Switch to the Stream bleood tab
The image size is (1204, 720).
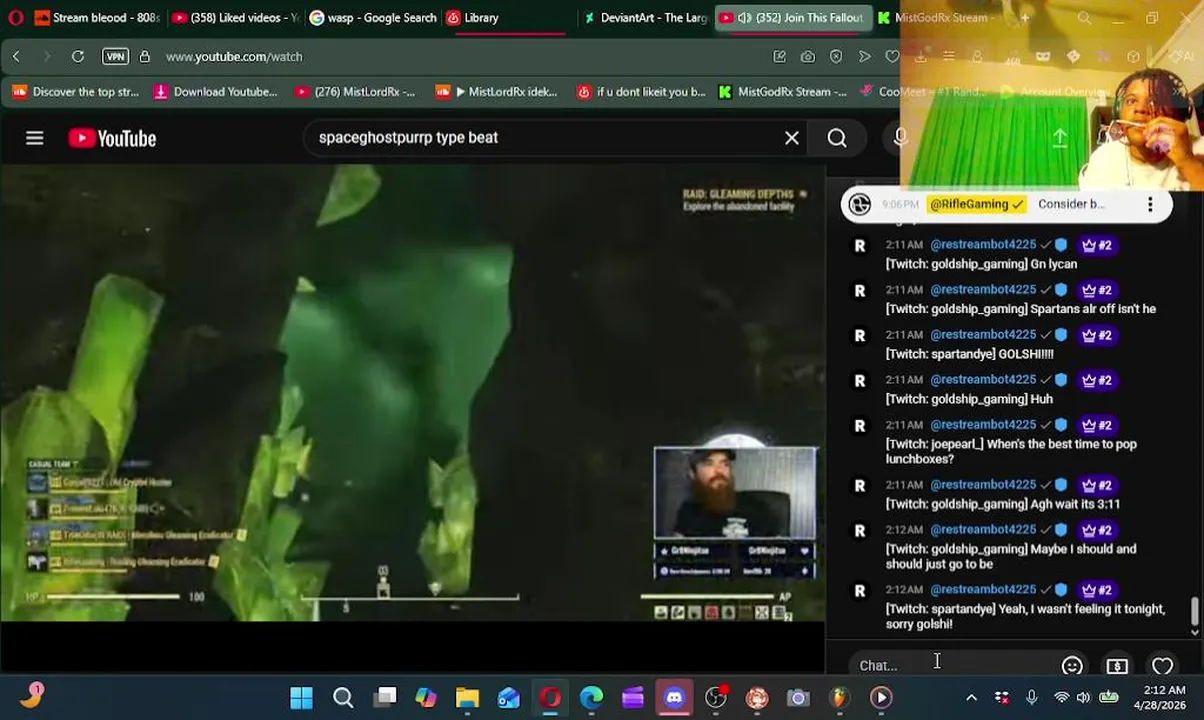point(97,18)
